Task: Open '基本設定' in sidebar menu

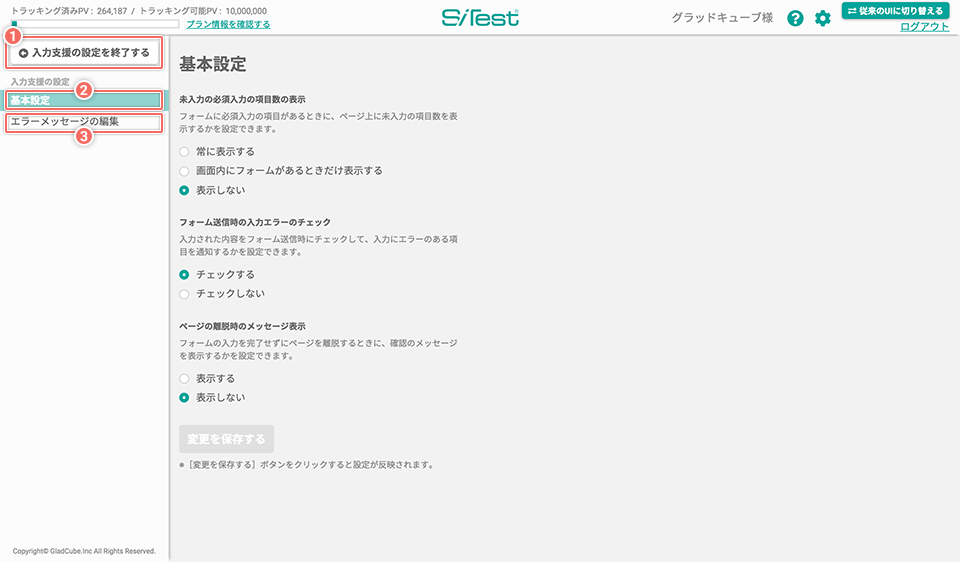Action: pyautogui.click(x=84, y=101)
